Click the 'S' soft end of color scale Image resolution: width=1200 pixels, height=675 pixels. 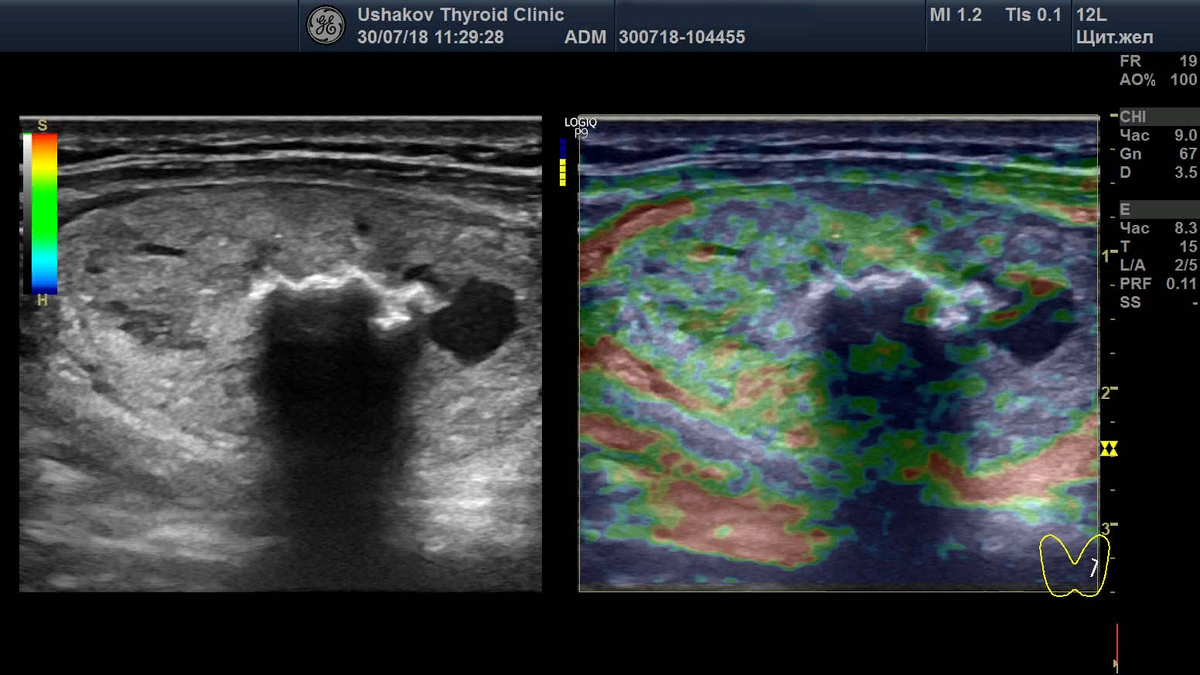click(x=42, y=125)
